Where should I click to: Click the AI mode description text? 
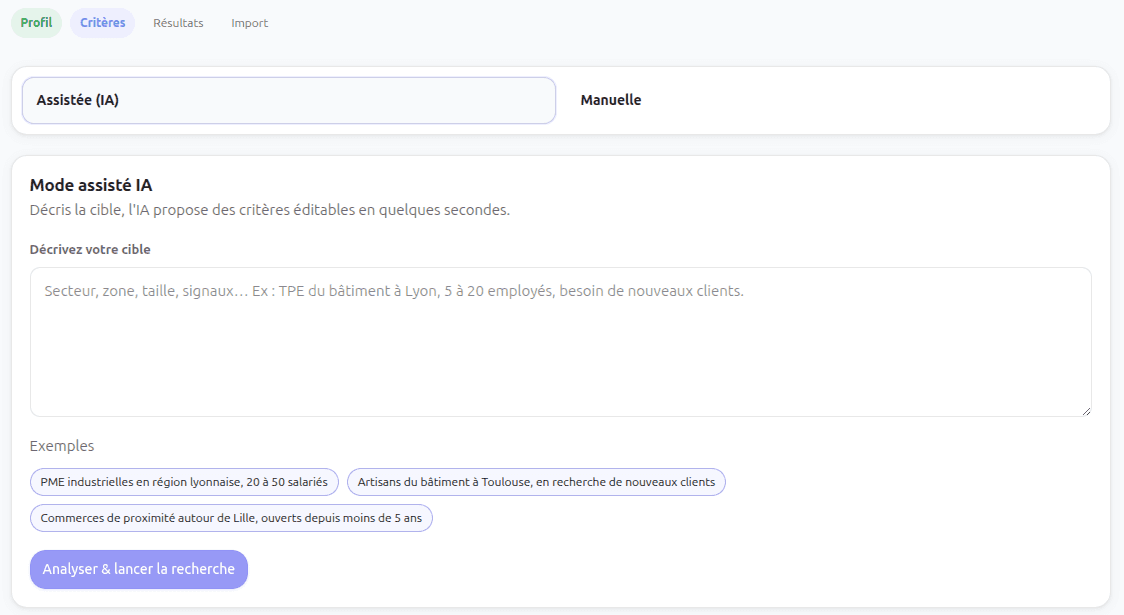270,210
